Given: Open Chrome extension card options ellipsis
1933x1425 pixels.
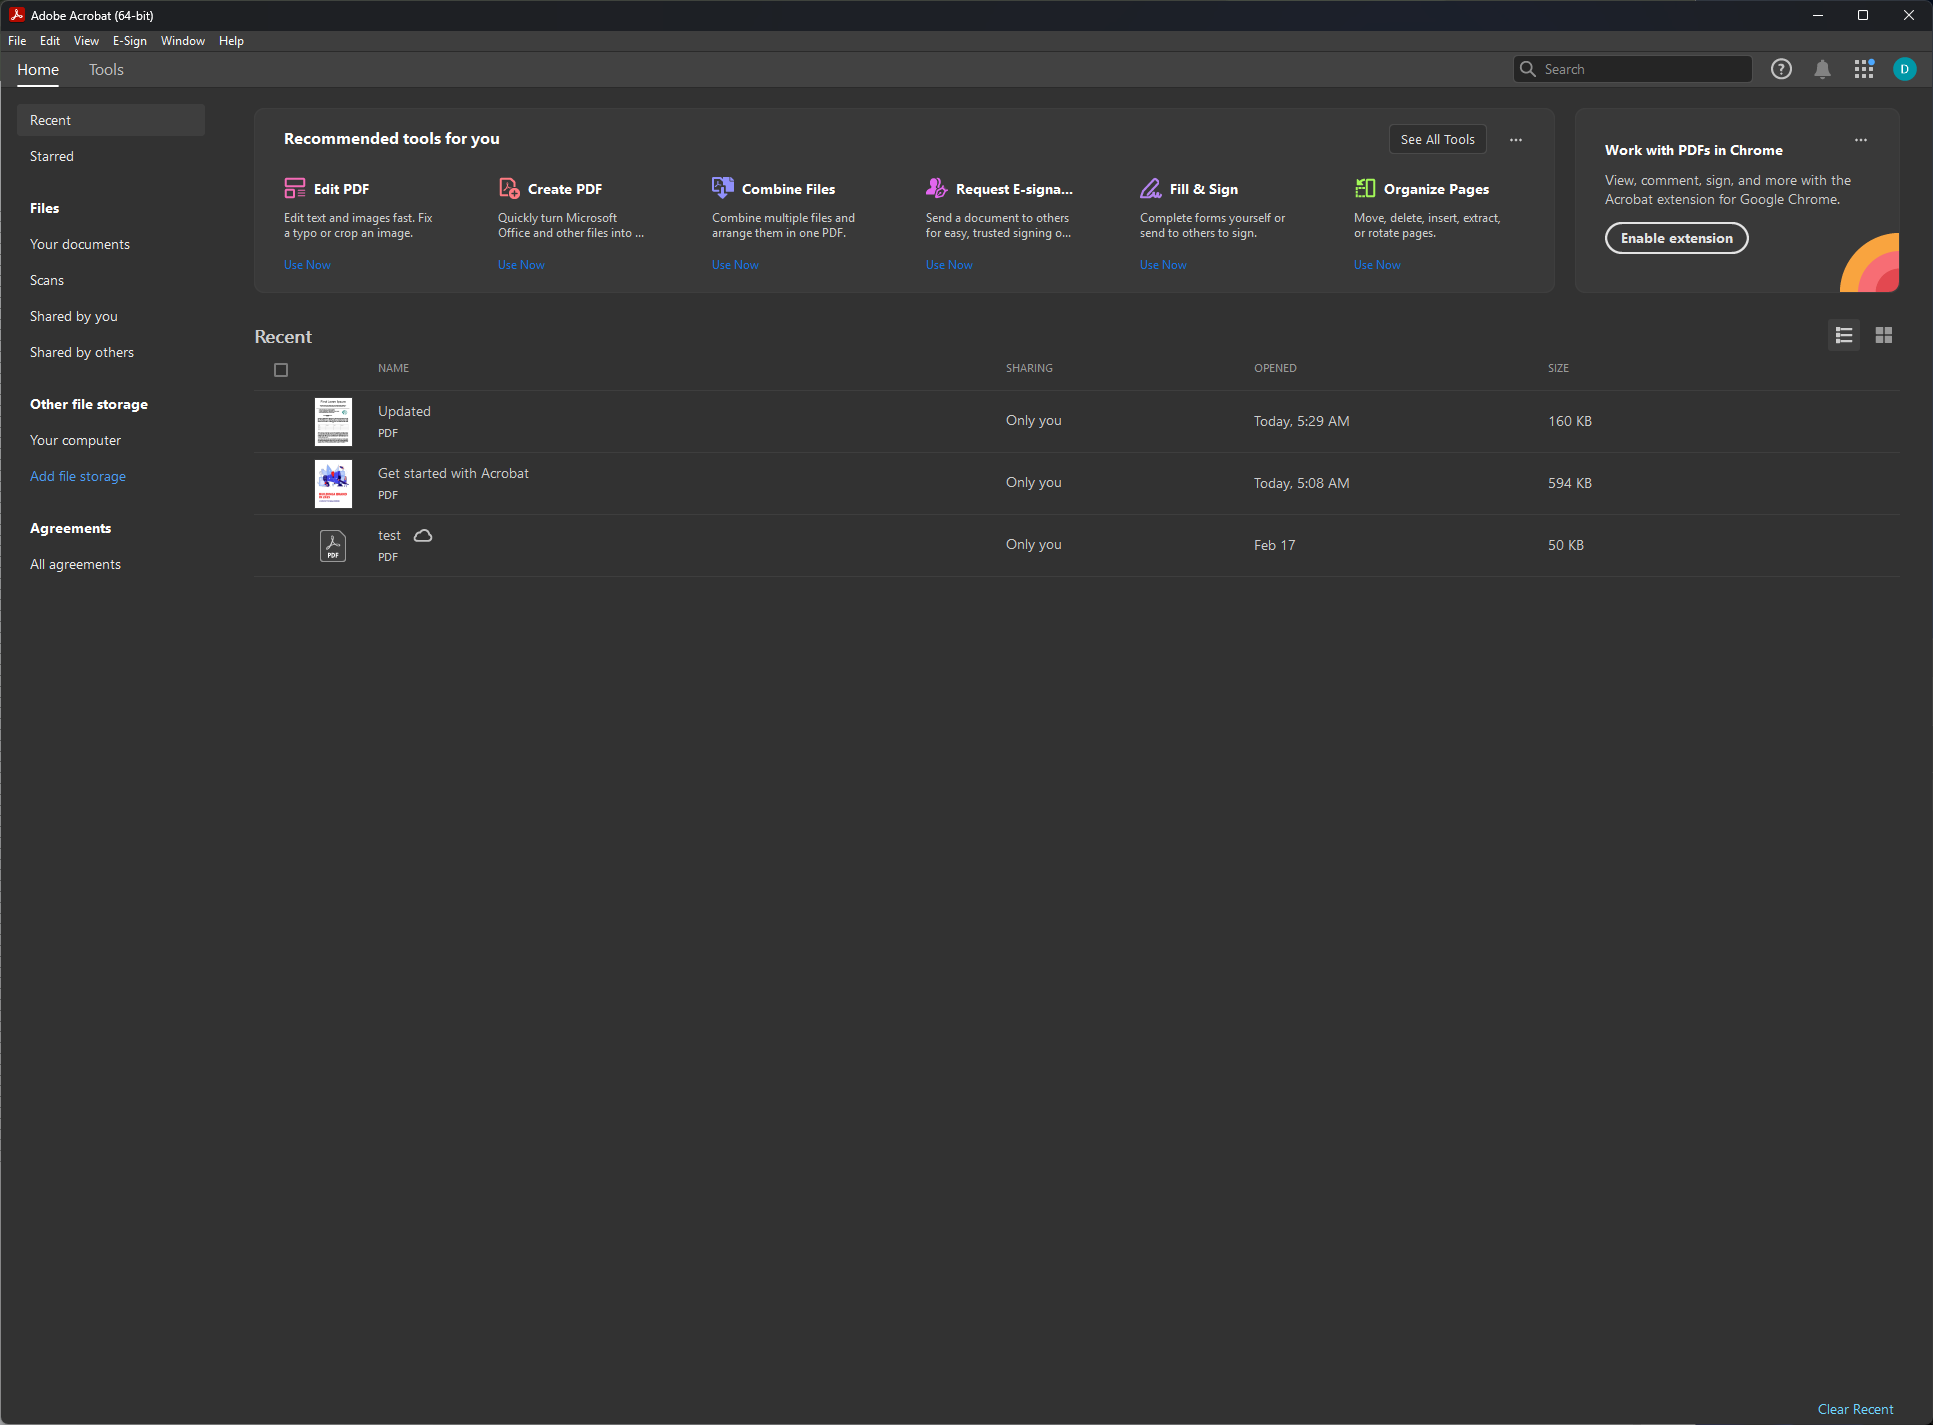Looking at the screenshot, I should coord(1861,140).
